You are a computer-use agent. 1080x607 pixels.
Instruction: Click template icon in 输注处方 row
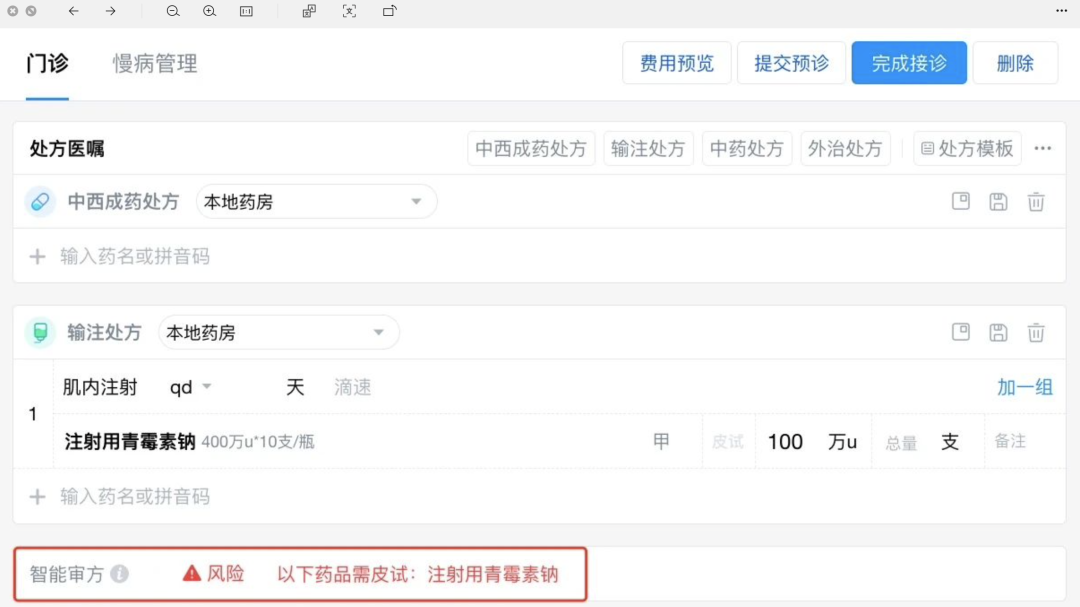(960, 332)
